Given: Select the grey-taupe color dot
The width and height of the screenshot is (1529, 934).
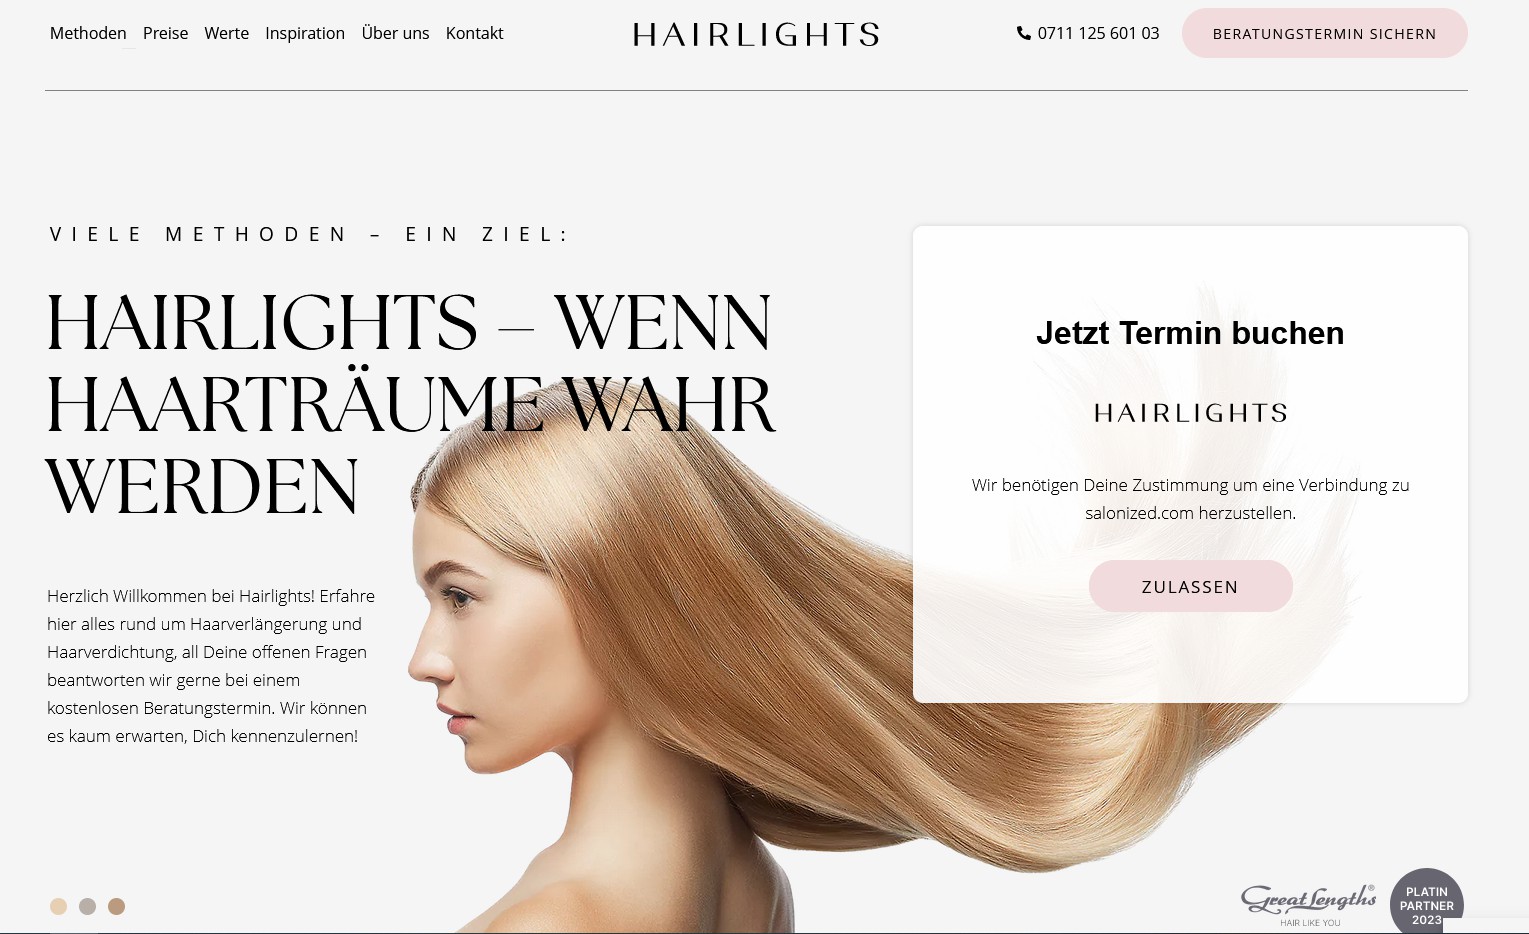Looking at the screenshot, I should coord(87,906).
